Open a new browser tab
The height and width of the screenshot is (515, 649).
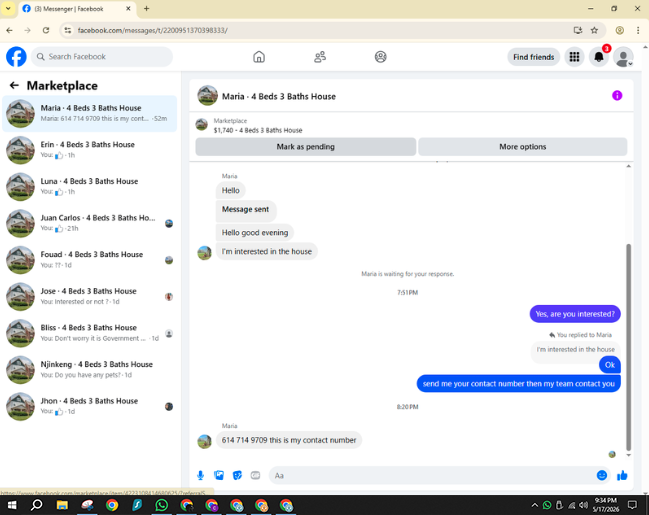[x=147, y=9]
